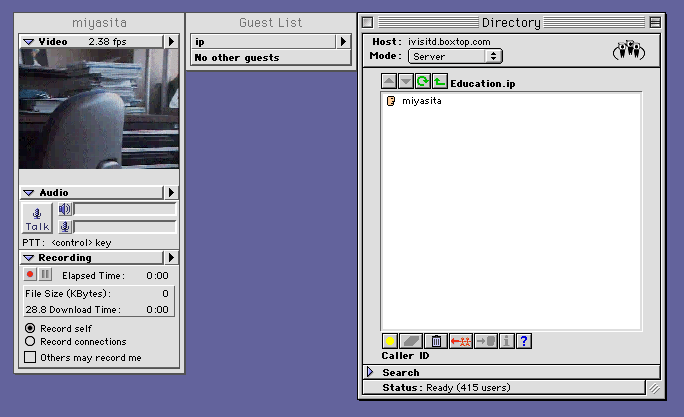The height and width of the screenshot is (417, 684).
Task: Select miyasita in the directory list
Action: [422, 101]
